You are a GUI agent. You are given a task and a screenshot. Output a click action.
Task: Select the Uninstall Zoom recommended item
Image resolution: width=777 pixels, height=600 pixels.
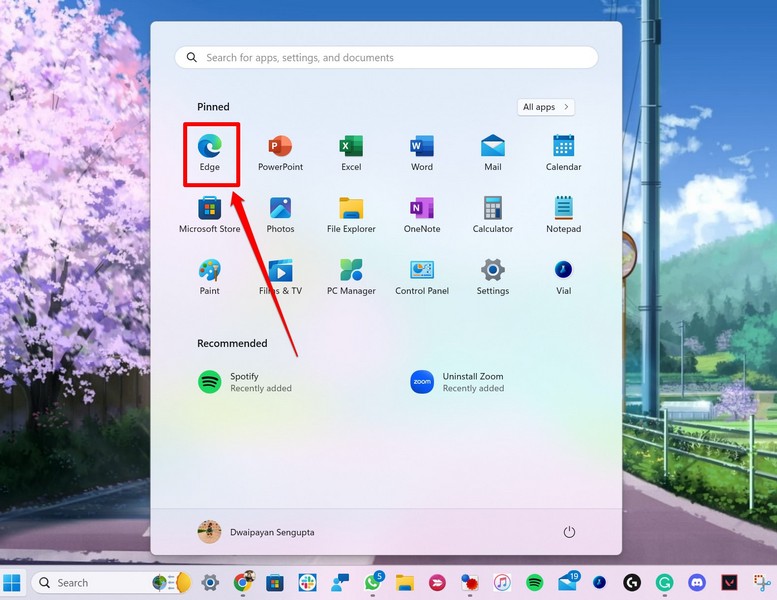457,382
